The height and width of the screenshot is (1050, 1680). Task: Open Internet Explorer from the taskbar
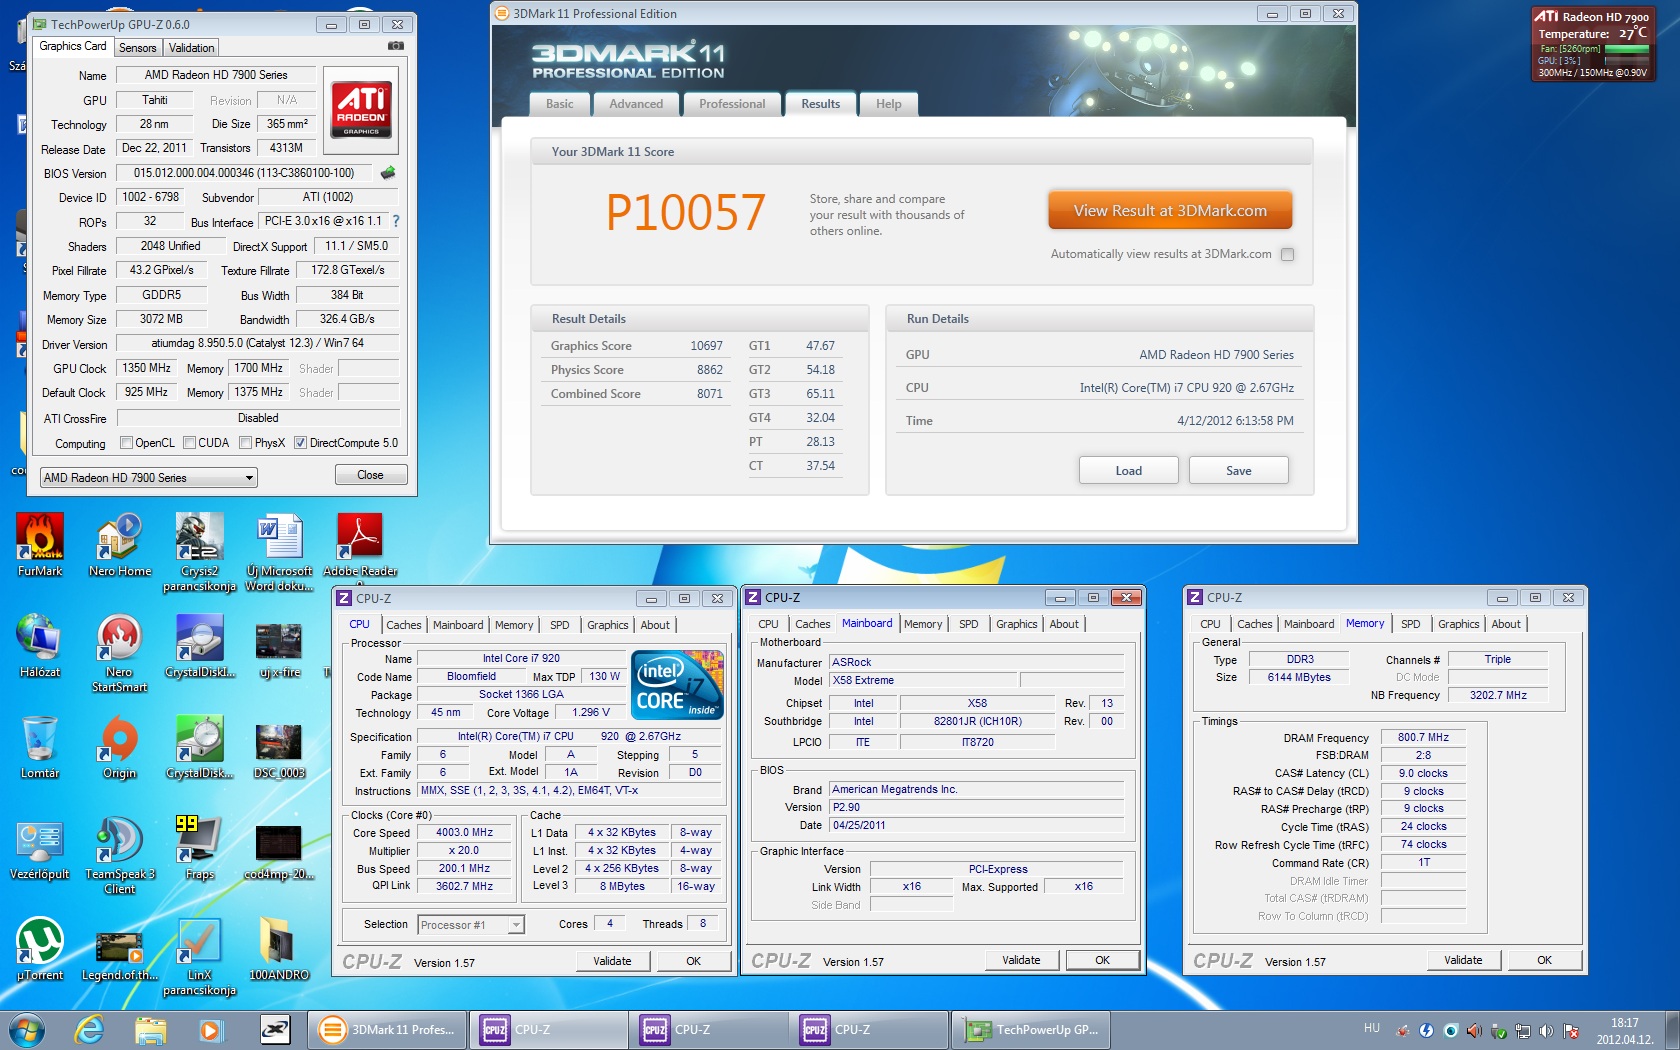tap(90, 1029)
